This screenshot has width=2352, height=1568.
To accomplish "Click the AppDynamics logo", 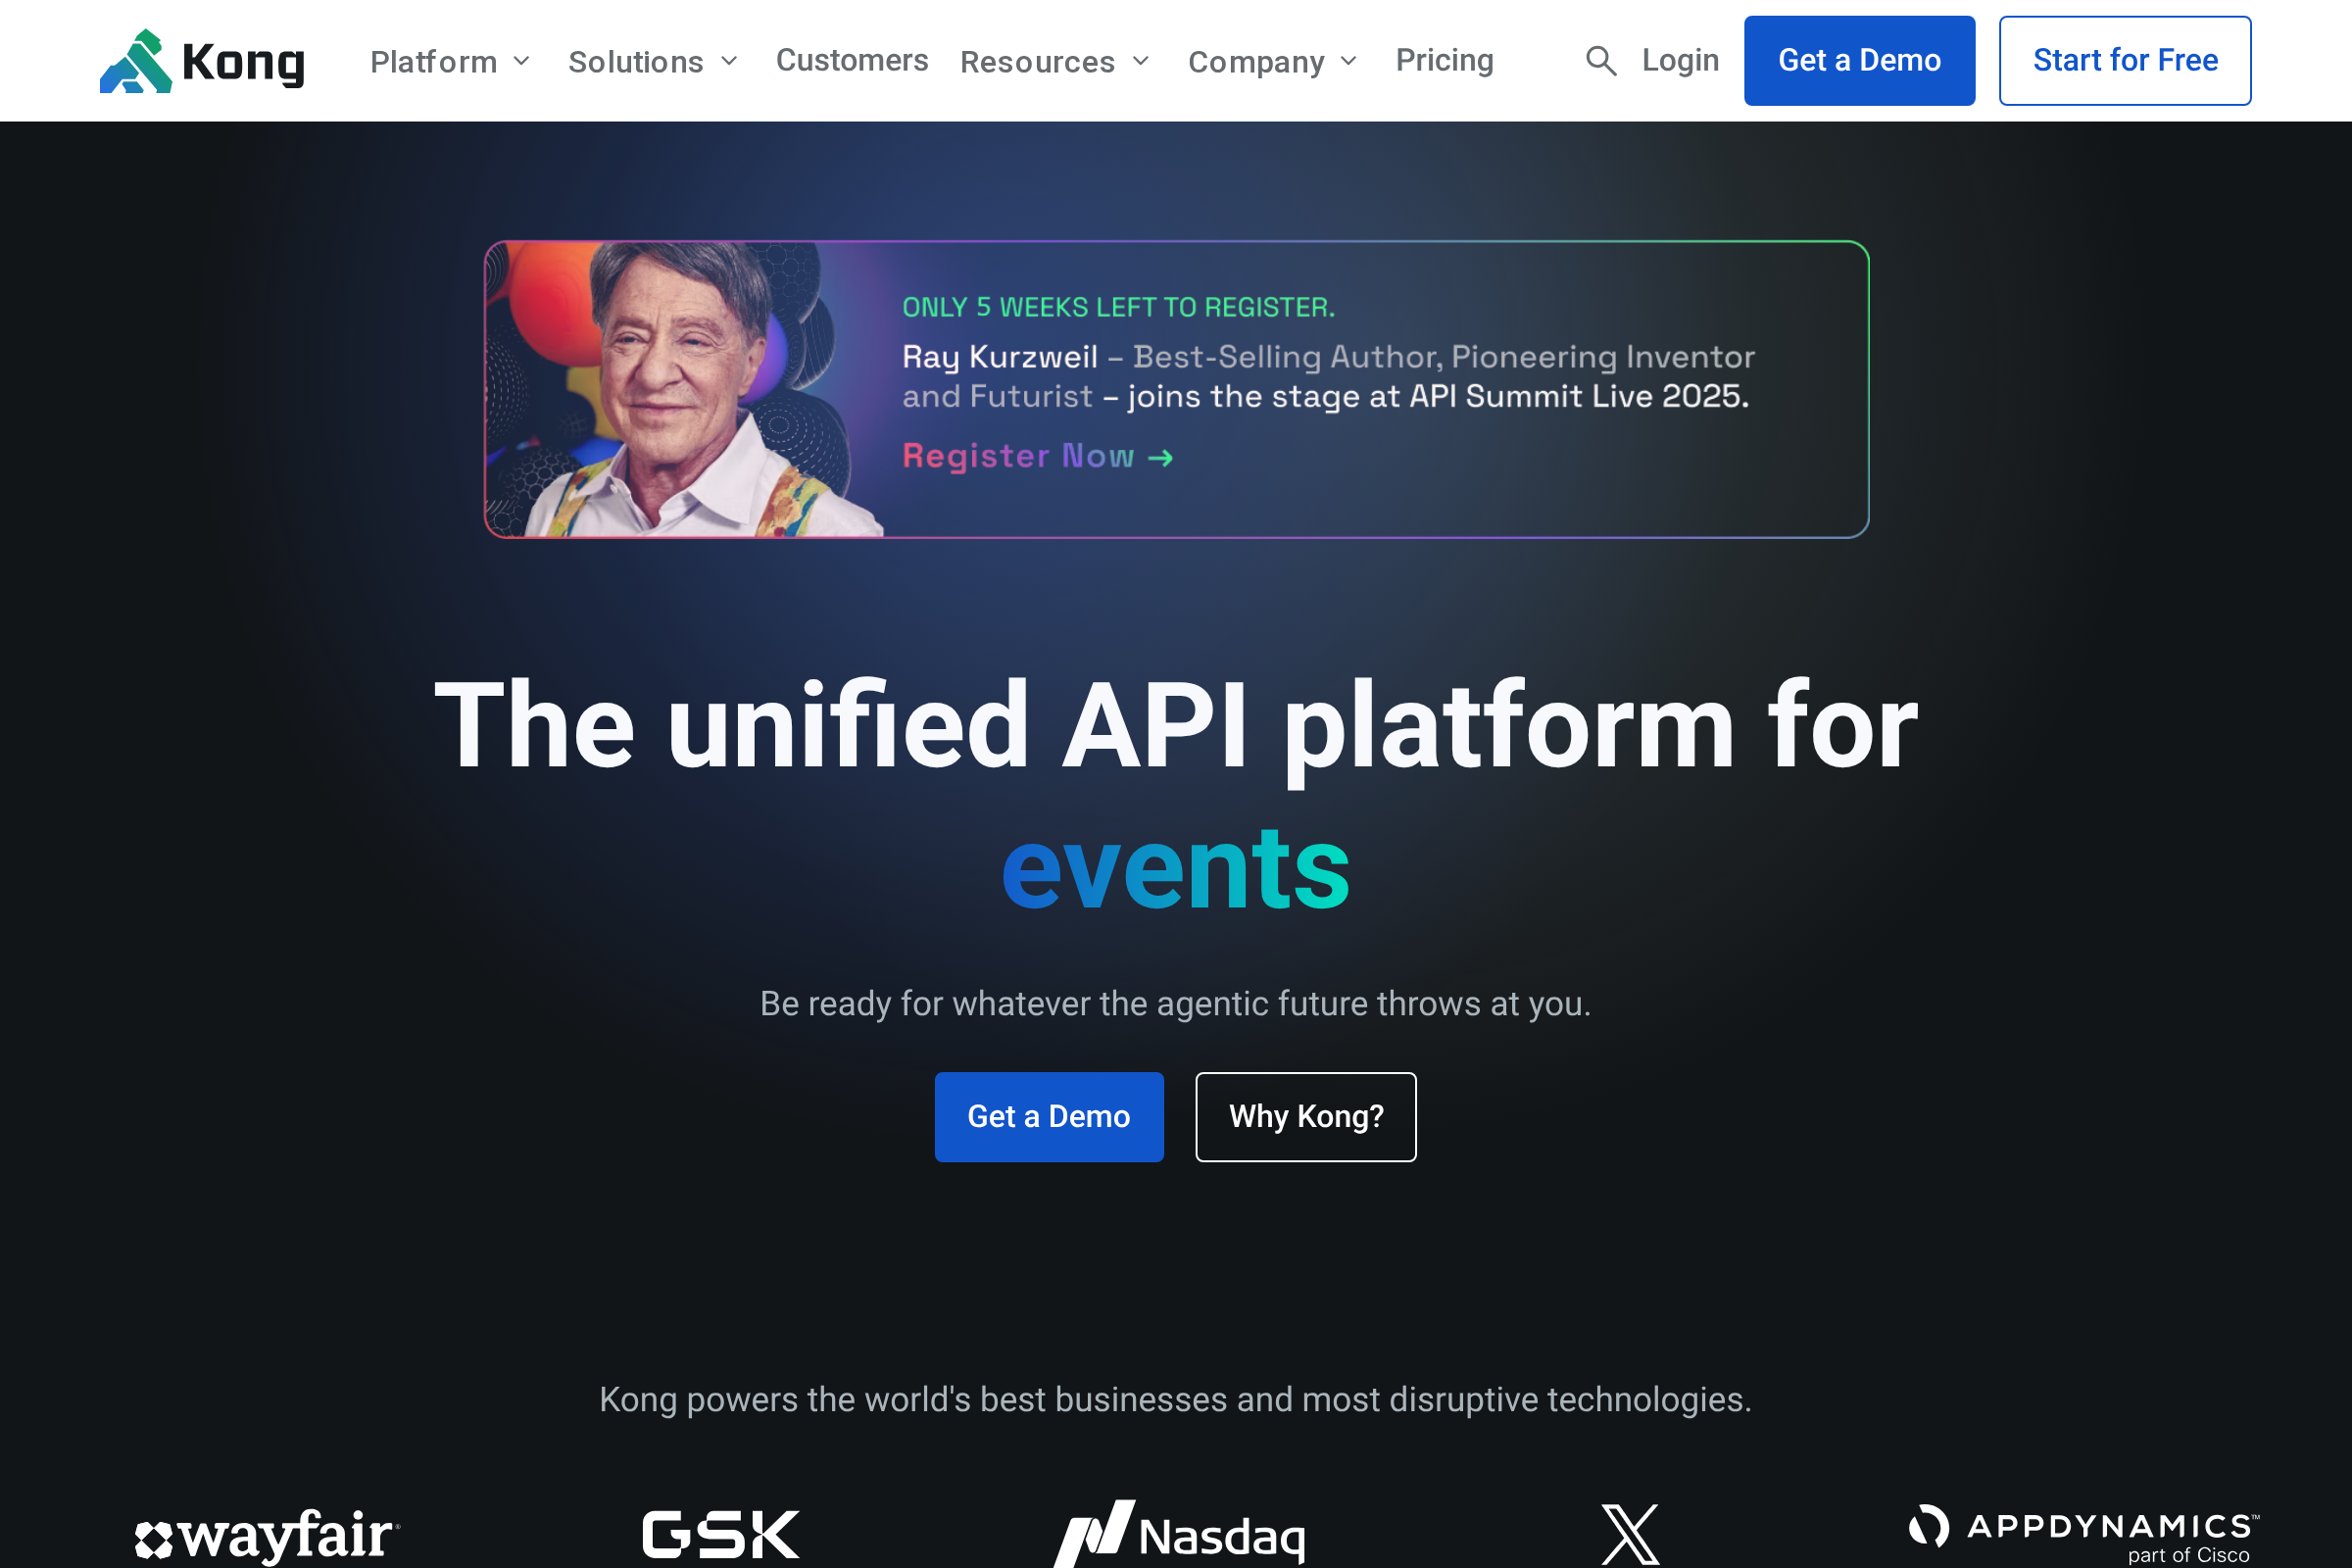I will [2084, 1534].
